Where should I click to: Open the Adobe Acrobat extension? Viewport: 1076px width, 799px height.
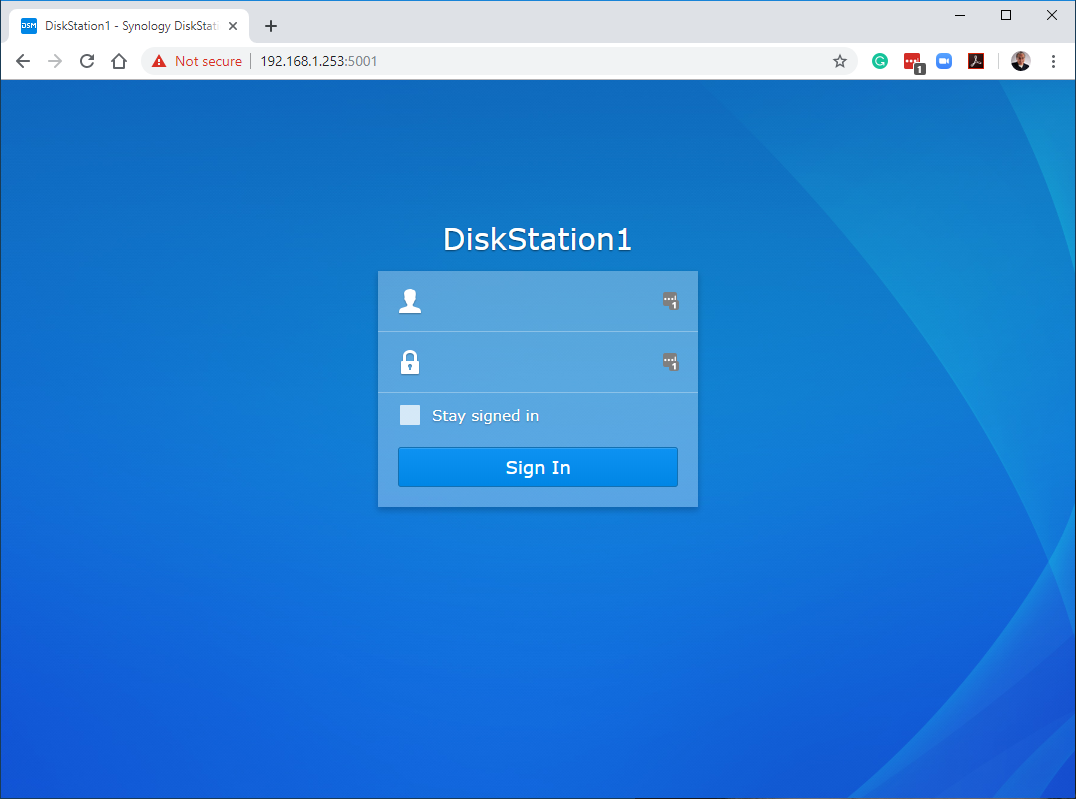coord(976,61)
